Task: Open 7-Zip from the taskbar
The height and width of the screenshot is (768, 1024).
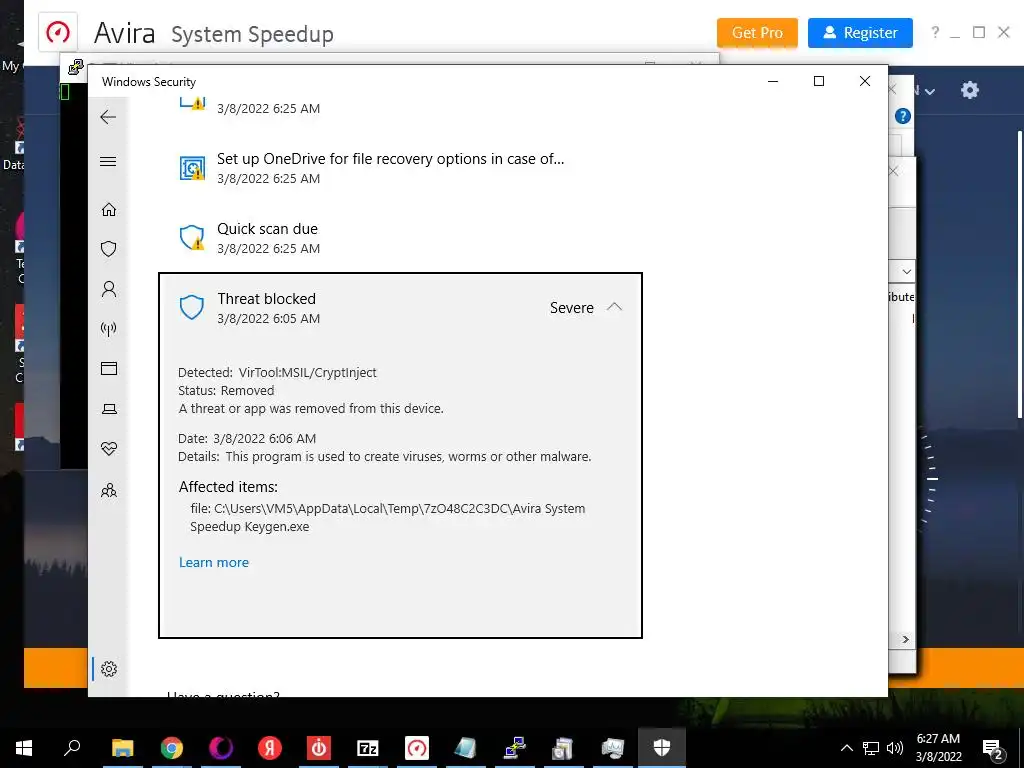Action: coord(368,748)
